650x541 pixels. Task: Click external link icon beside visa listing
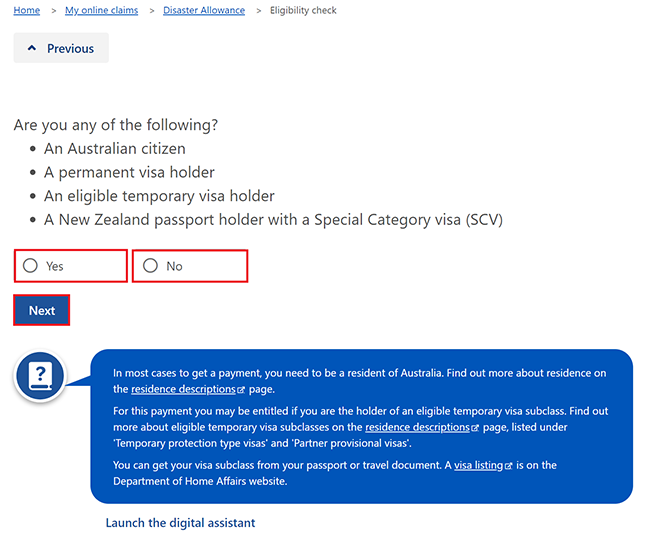(509, 466)
